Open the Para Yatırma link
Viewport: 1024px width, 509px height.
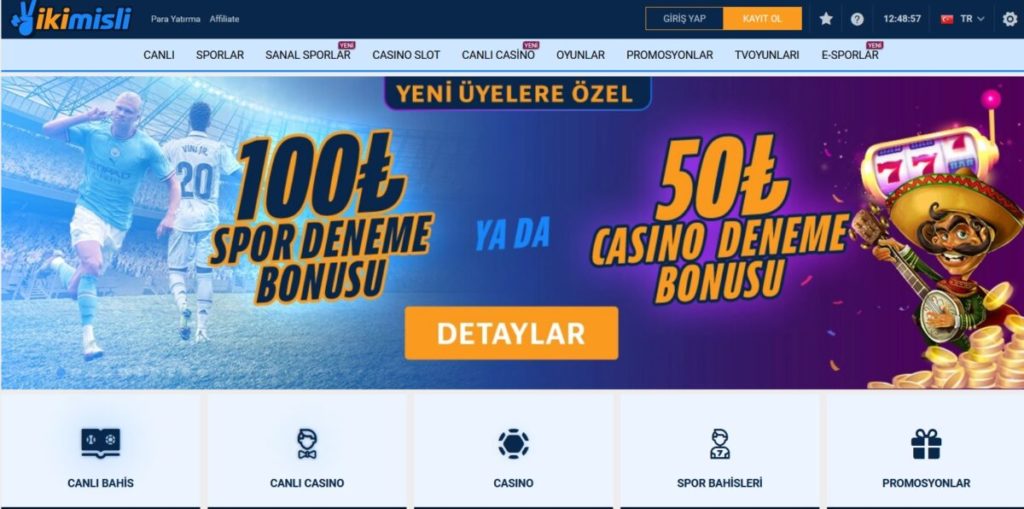pos(176,19)
